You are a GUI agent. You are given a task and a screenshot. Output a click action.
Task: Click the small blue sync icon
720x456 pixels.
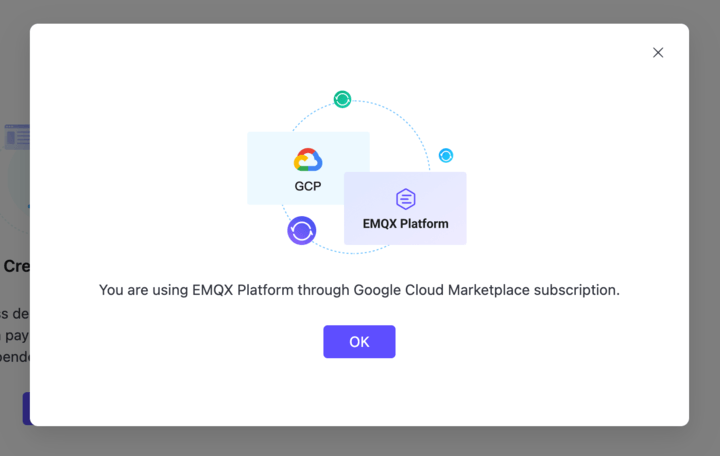coord(446,156)
